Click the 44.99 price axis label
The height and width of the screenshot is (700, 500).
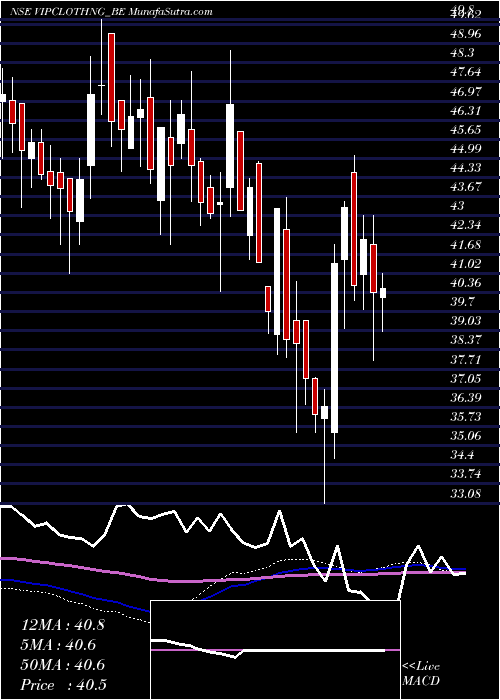466,149
